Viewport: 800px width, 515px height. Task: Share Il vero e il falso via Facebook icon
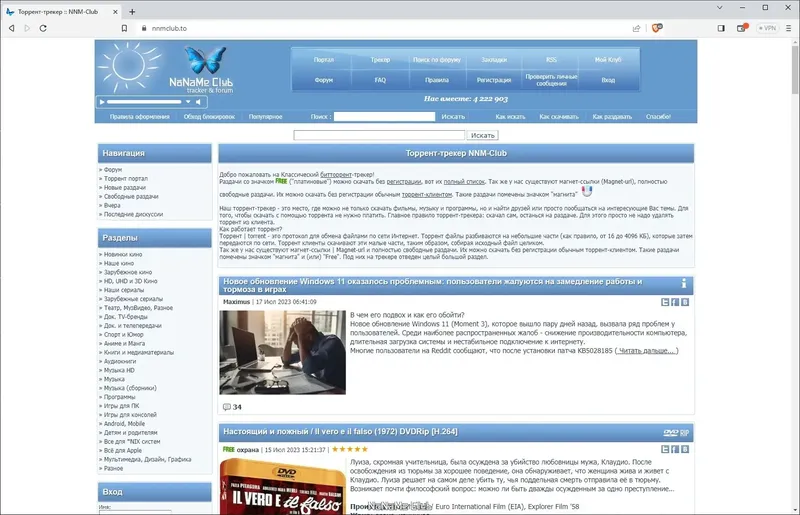point(675,449)
